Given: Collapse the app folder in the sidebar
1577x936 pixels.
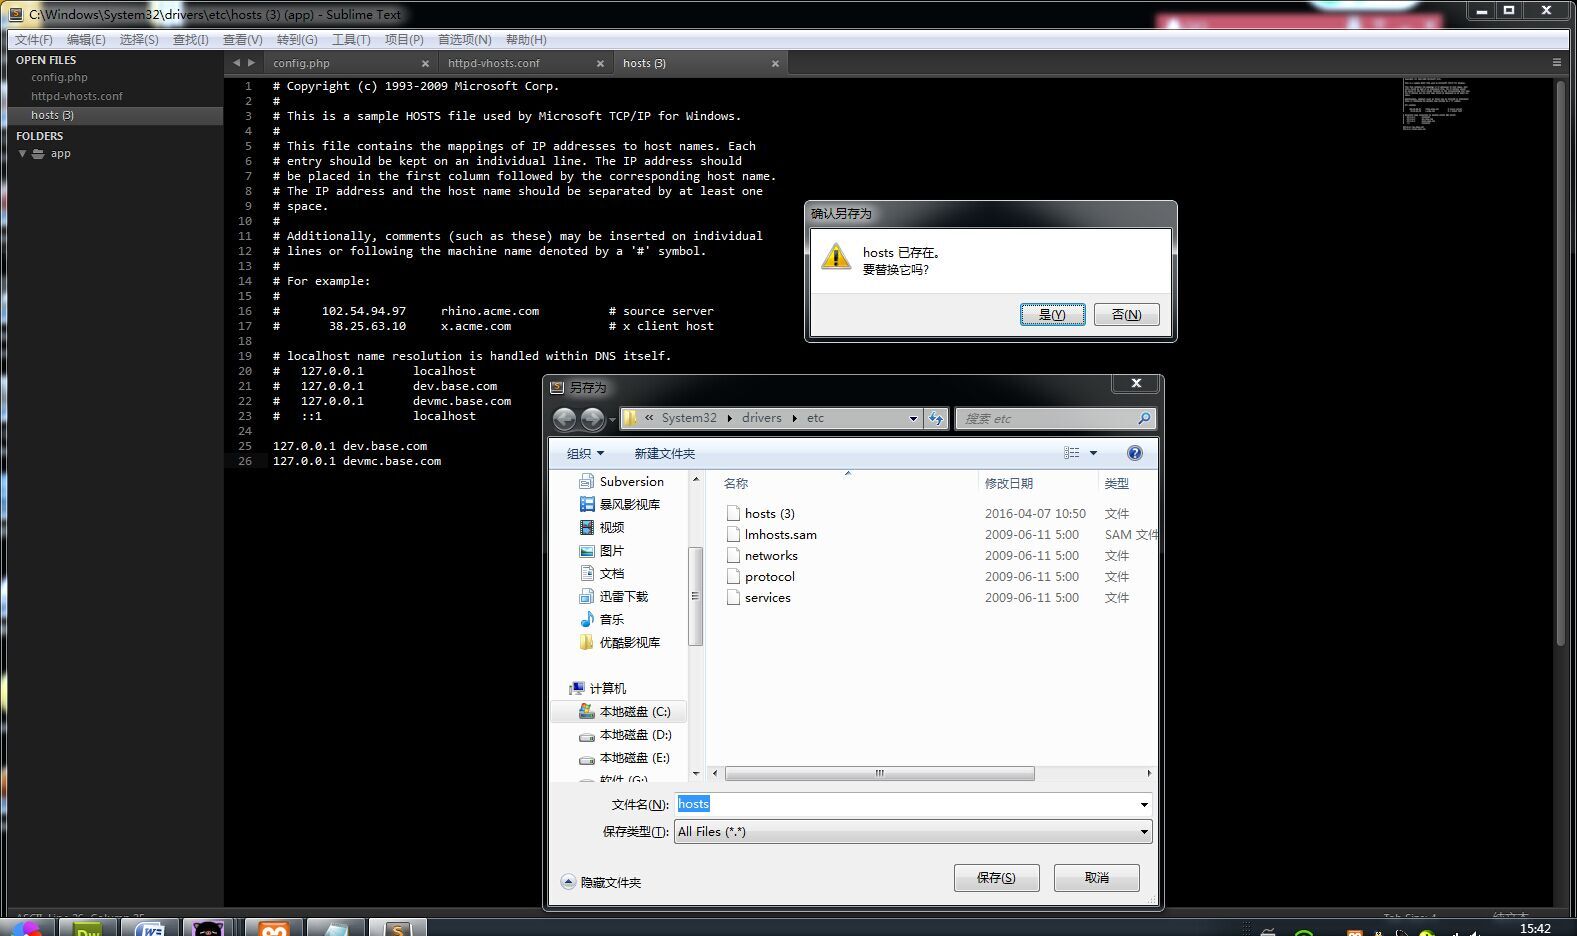Looking at the screenshot, I should (x=22, y=154).
